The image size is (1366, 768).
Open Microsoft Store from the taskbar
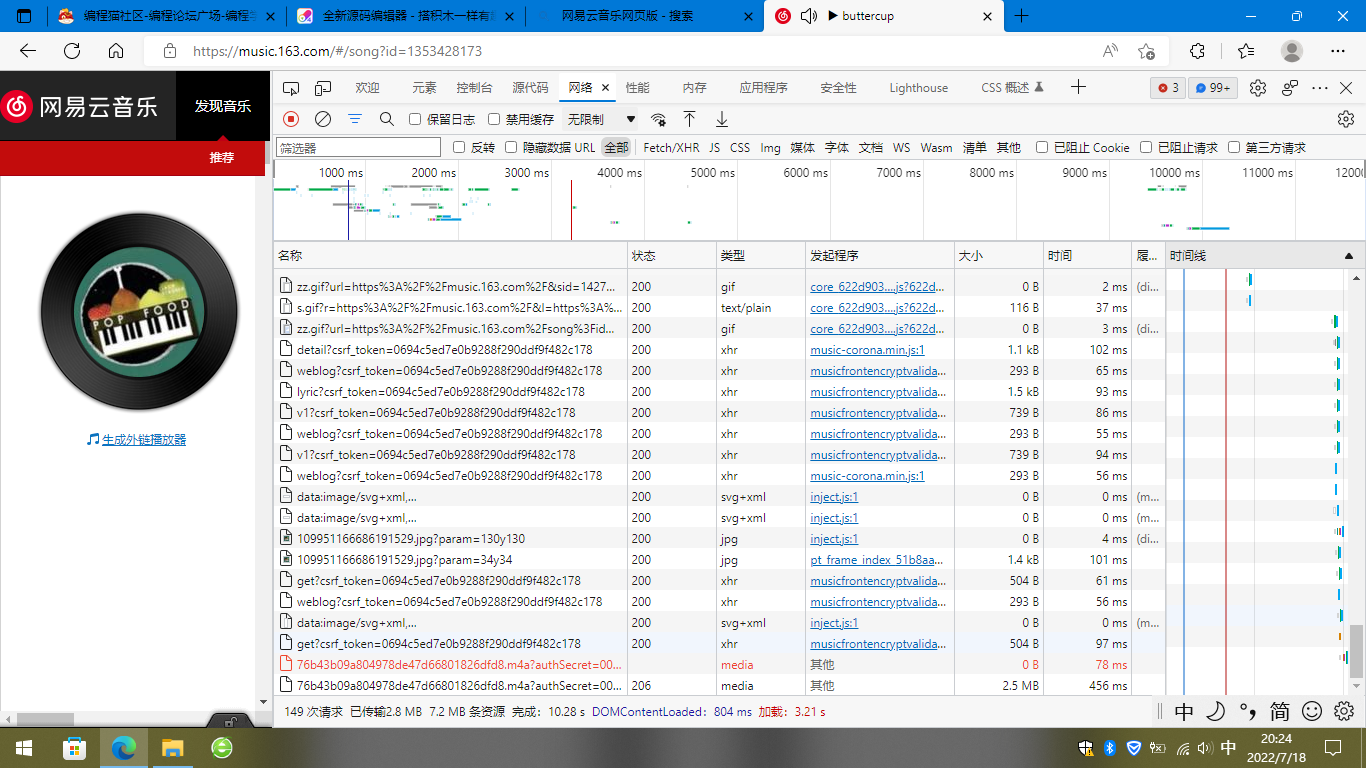coord(75,748)
